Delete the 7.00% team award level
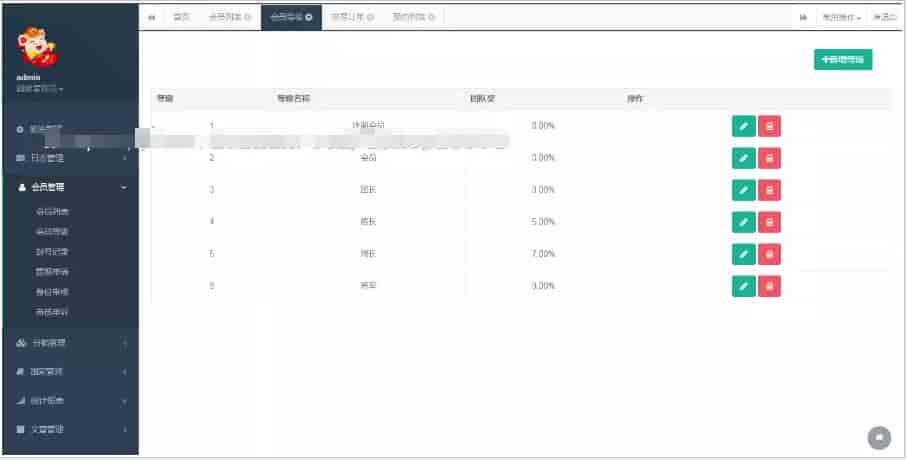Viewport: 907px width, 460px height. 769,254
